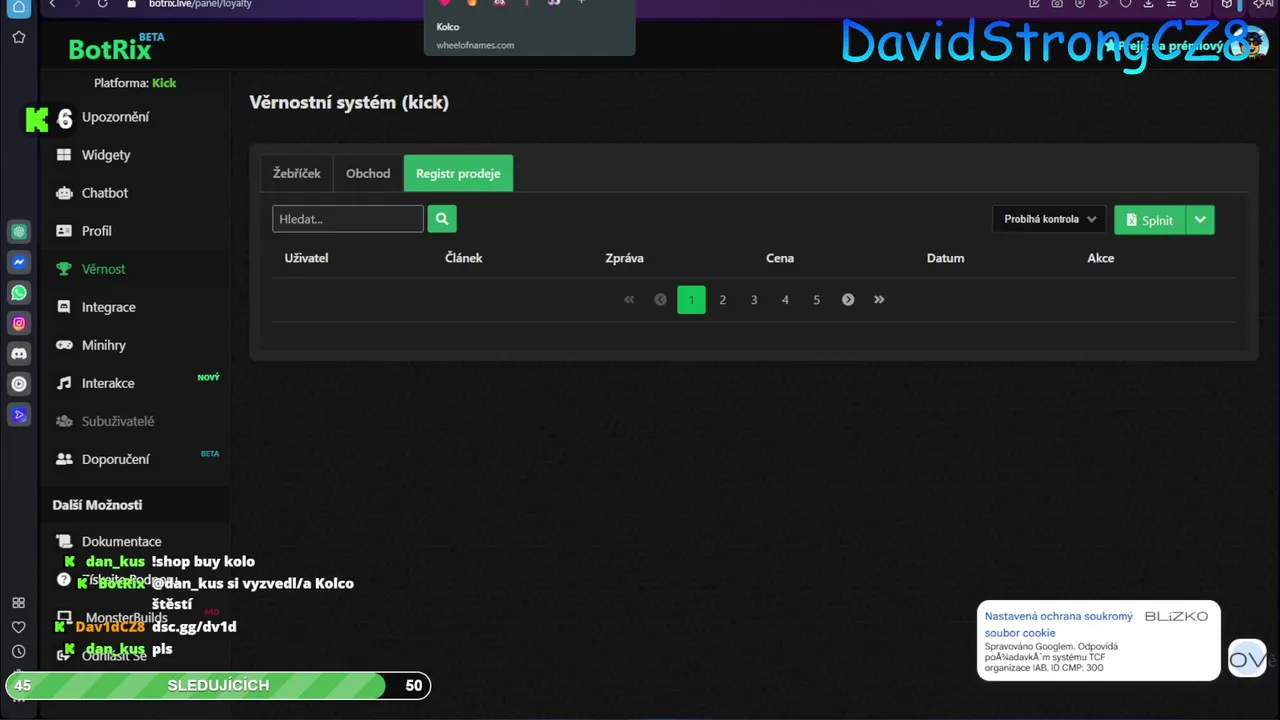The image size is (1280, 720).
Task: Click the Integrace sidebar icon
Action: 64,307
